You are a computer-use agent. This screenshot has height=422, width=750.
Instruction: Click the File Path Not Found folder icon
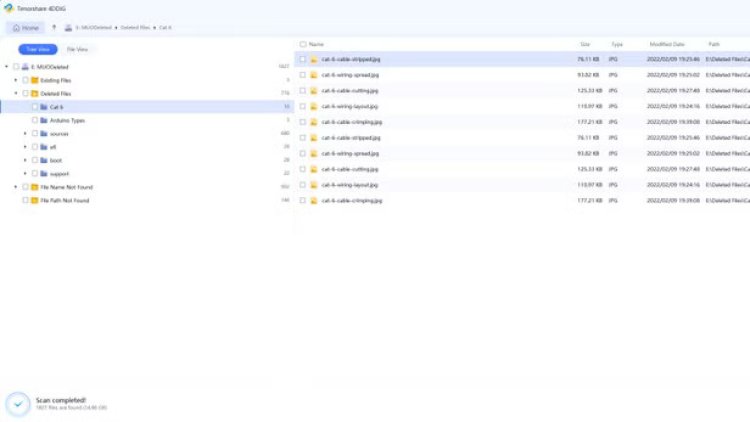tap(35, 200)
